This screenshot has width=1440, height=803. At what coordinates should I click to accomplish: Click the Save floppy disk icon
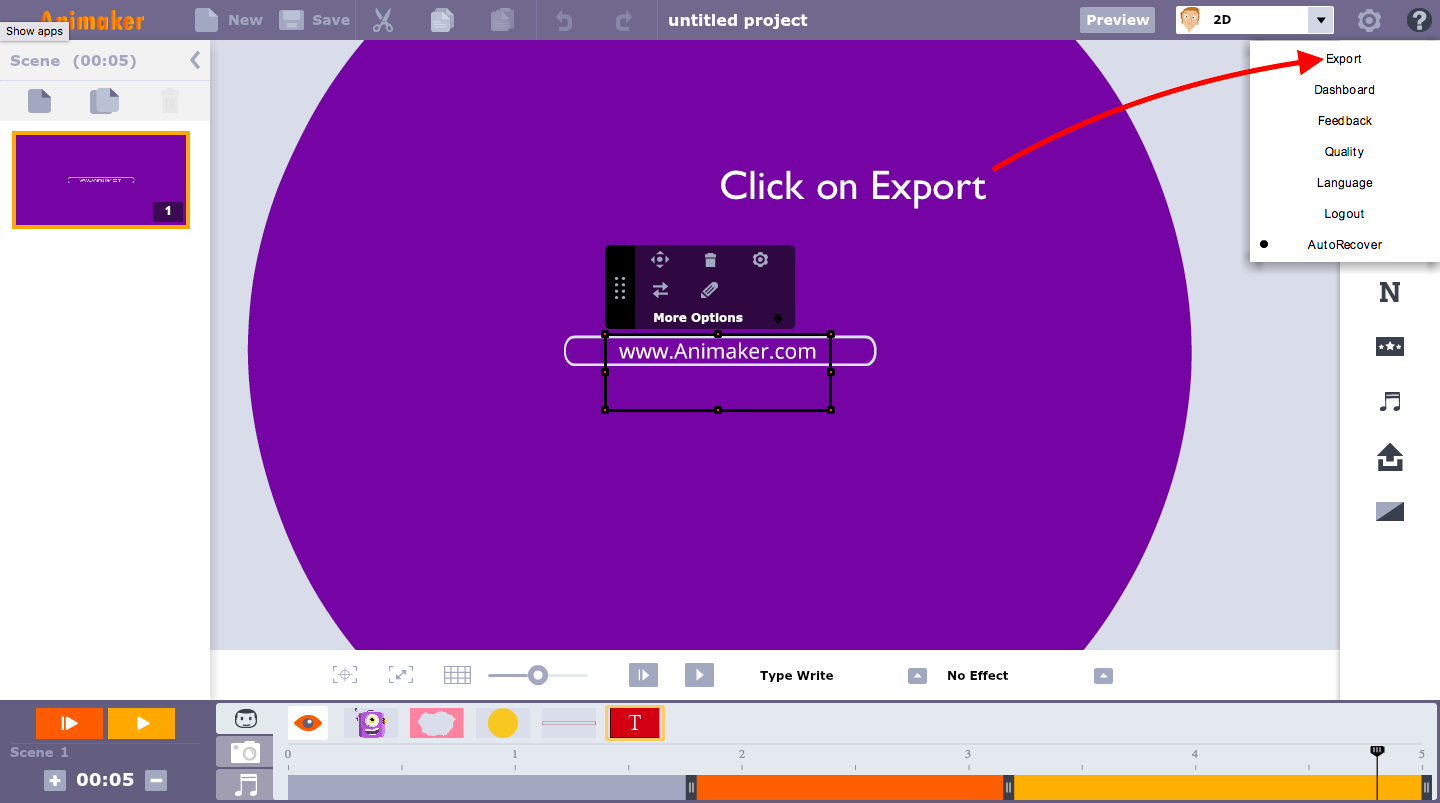(x=291, y=20)
